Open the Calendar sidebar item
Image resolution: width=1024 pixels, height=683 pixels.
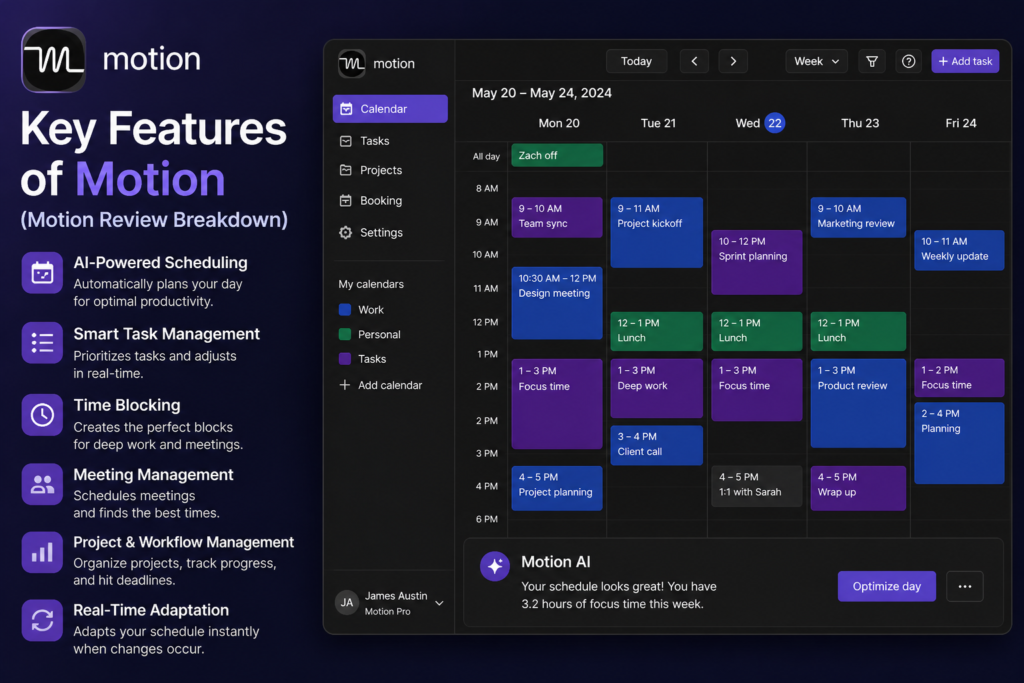390,109
